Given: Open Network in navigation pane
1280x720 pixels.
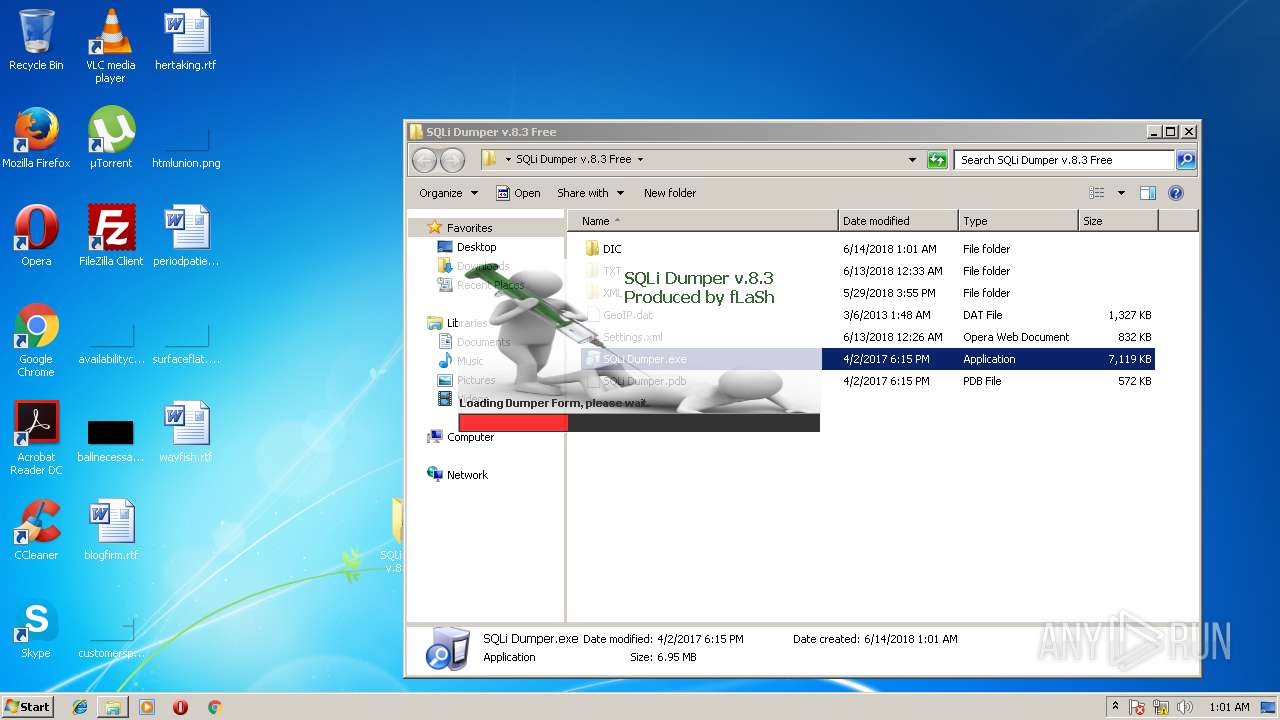Looking at the screenshot, I should [x=467, y=475].
